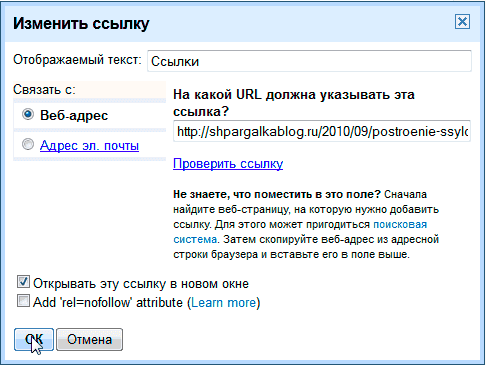The height and width of the screenshot is (365, 486).
Task: Edit the Отображаемый текст field
Action: pos(309,61)
